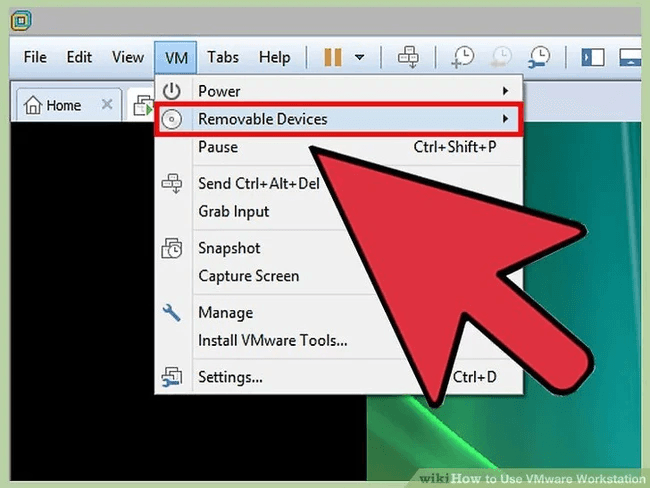The height and width of the screenshot is (488, 650).
Task: Select Send Ctrl+Alt+Del menu entry
Action: [259, 183]
